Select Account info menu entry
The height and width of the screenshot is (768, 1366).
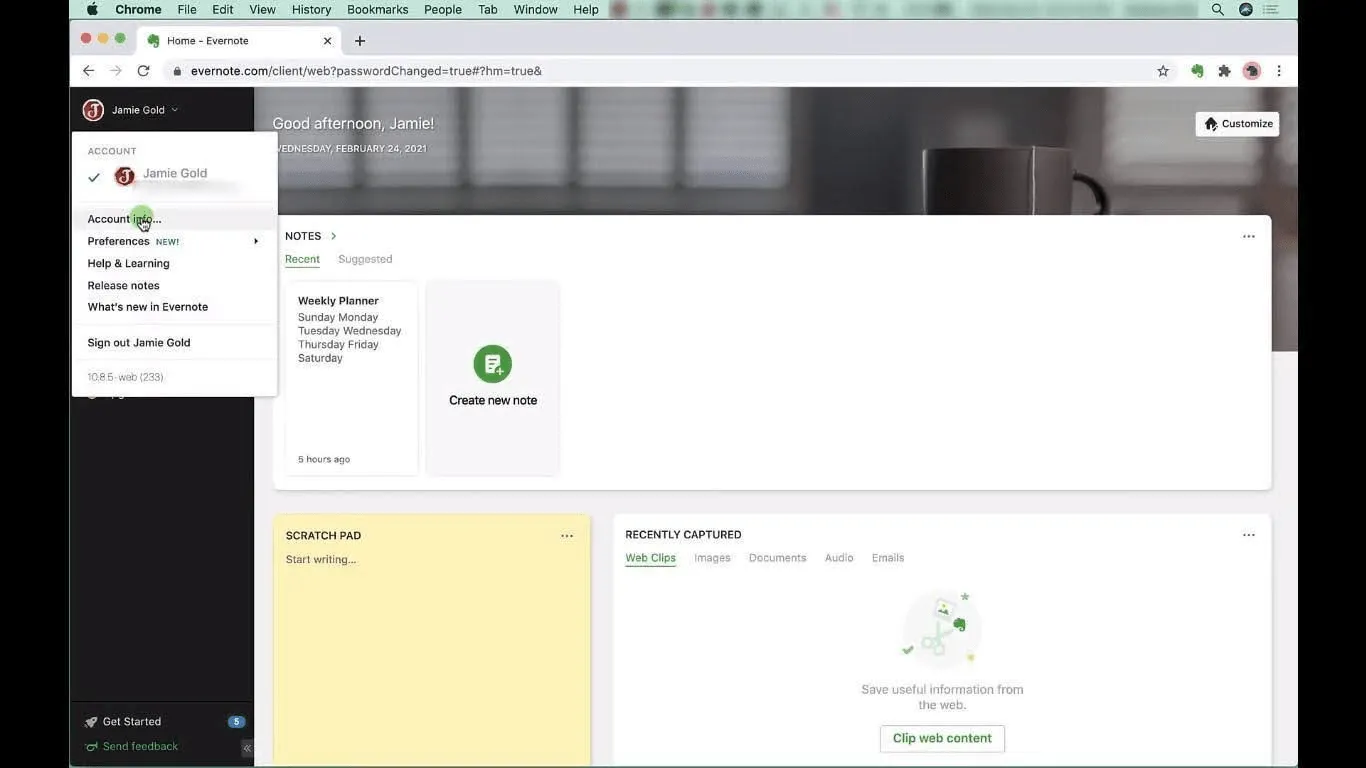175,219
